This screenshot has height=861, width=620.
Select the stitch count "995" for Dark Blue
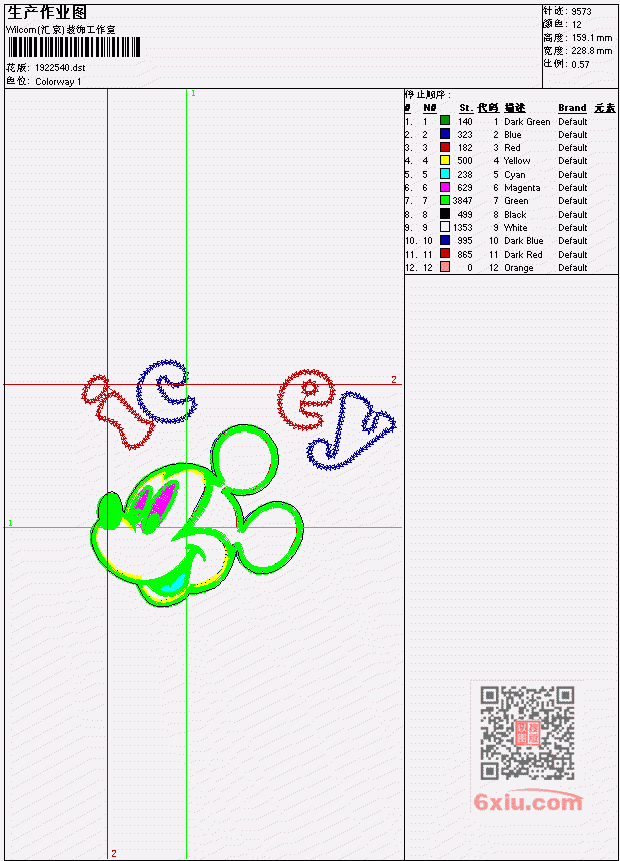465,241
